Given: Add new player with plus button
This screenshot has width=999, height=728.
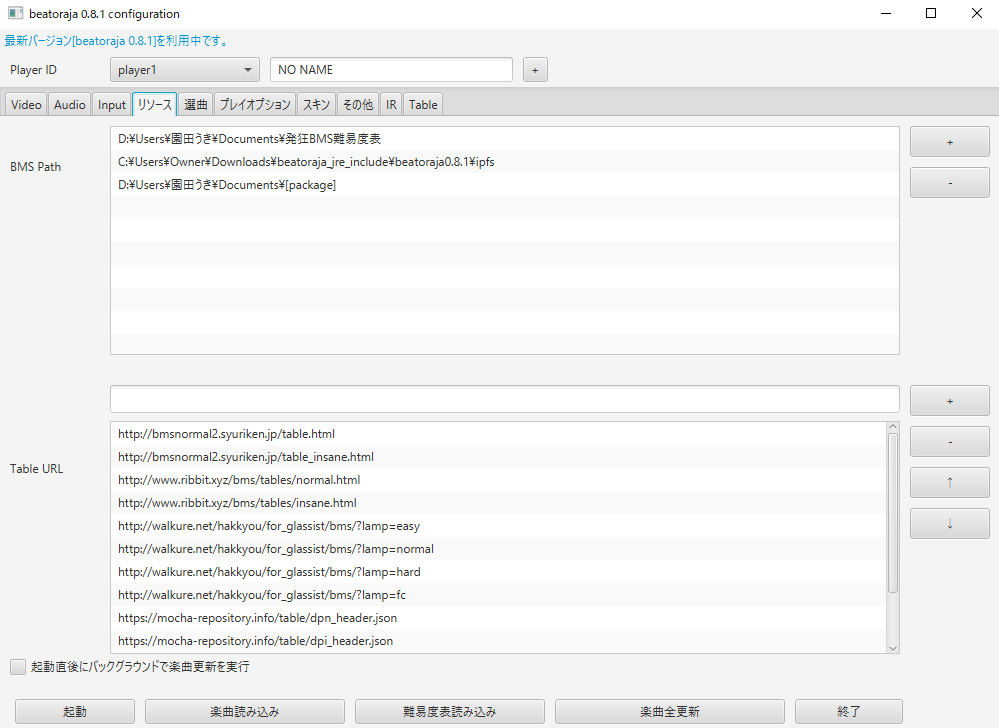Looking at the screenshot, I should [534, 70].
